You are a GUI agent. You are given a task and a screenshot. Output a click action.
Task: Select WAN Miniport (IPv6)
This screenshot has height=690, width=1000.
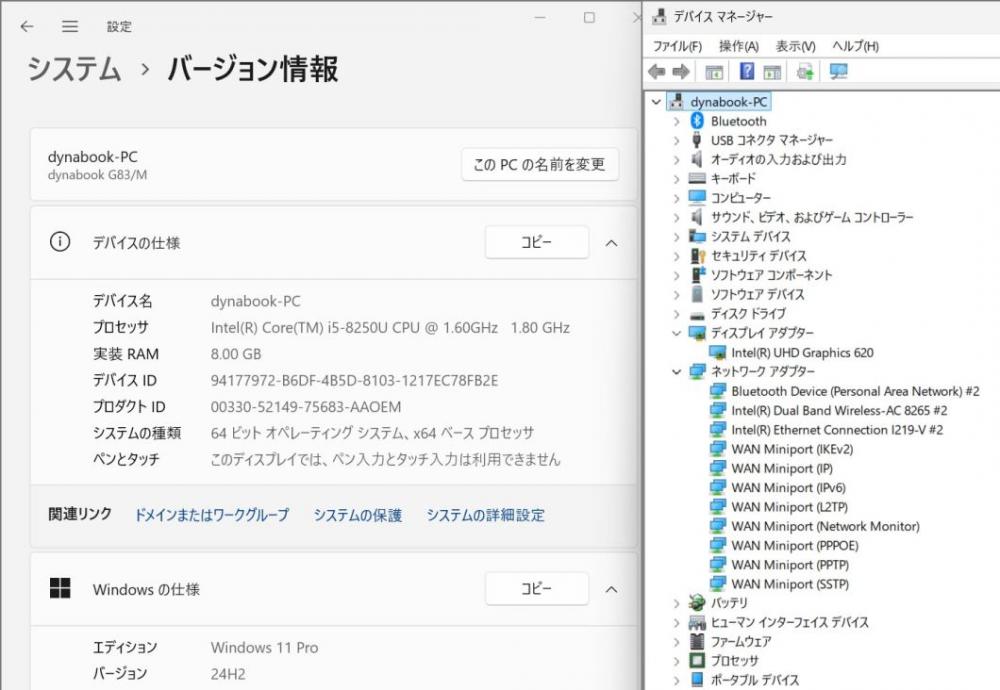[x=788, y=488]
